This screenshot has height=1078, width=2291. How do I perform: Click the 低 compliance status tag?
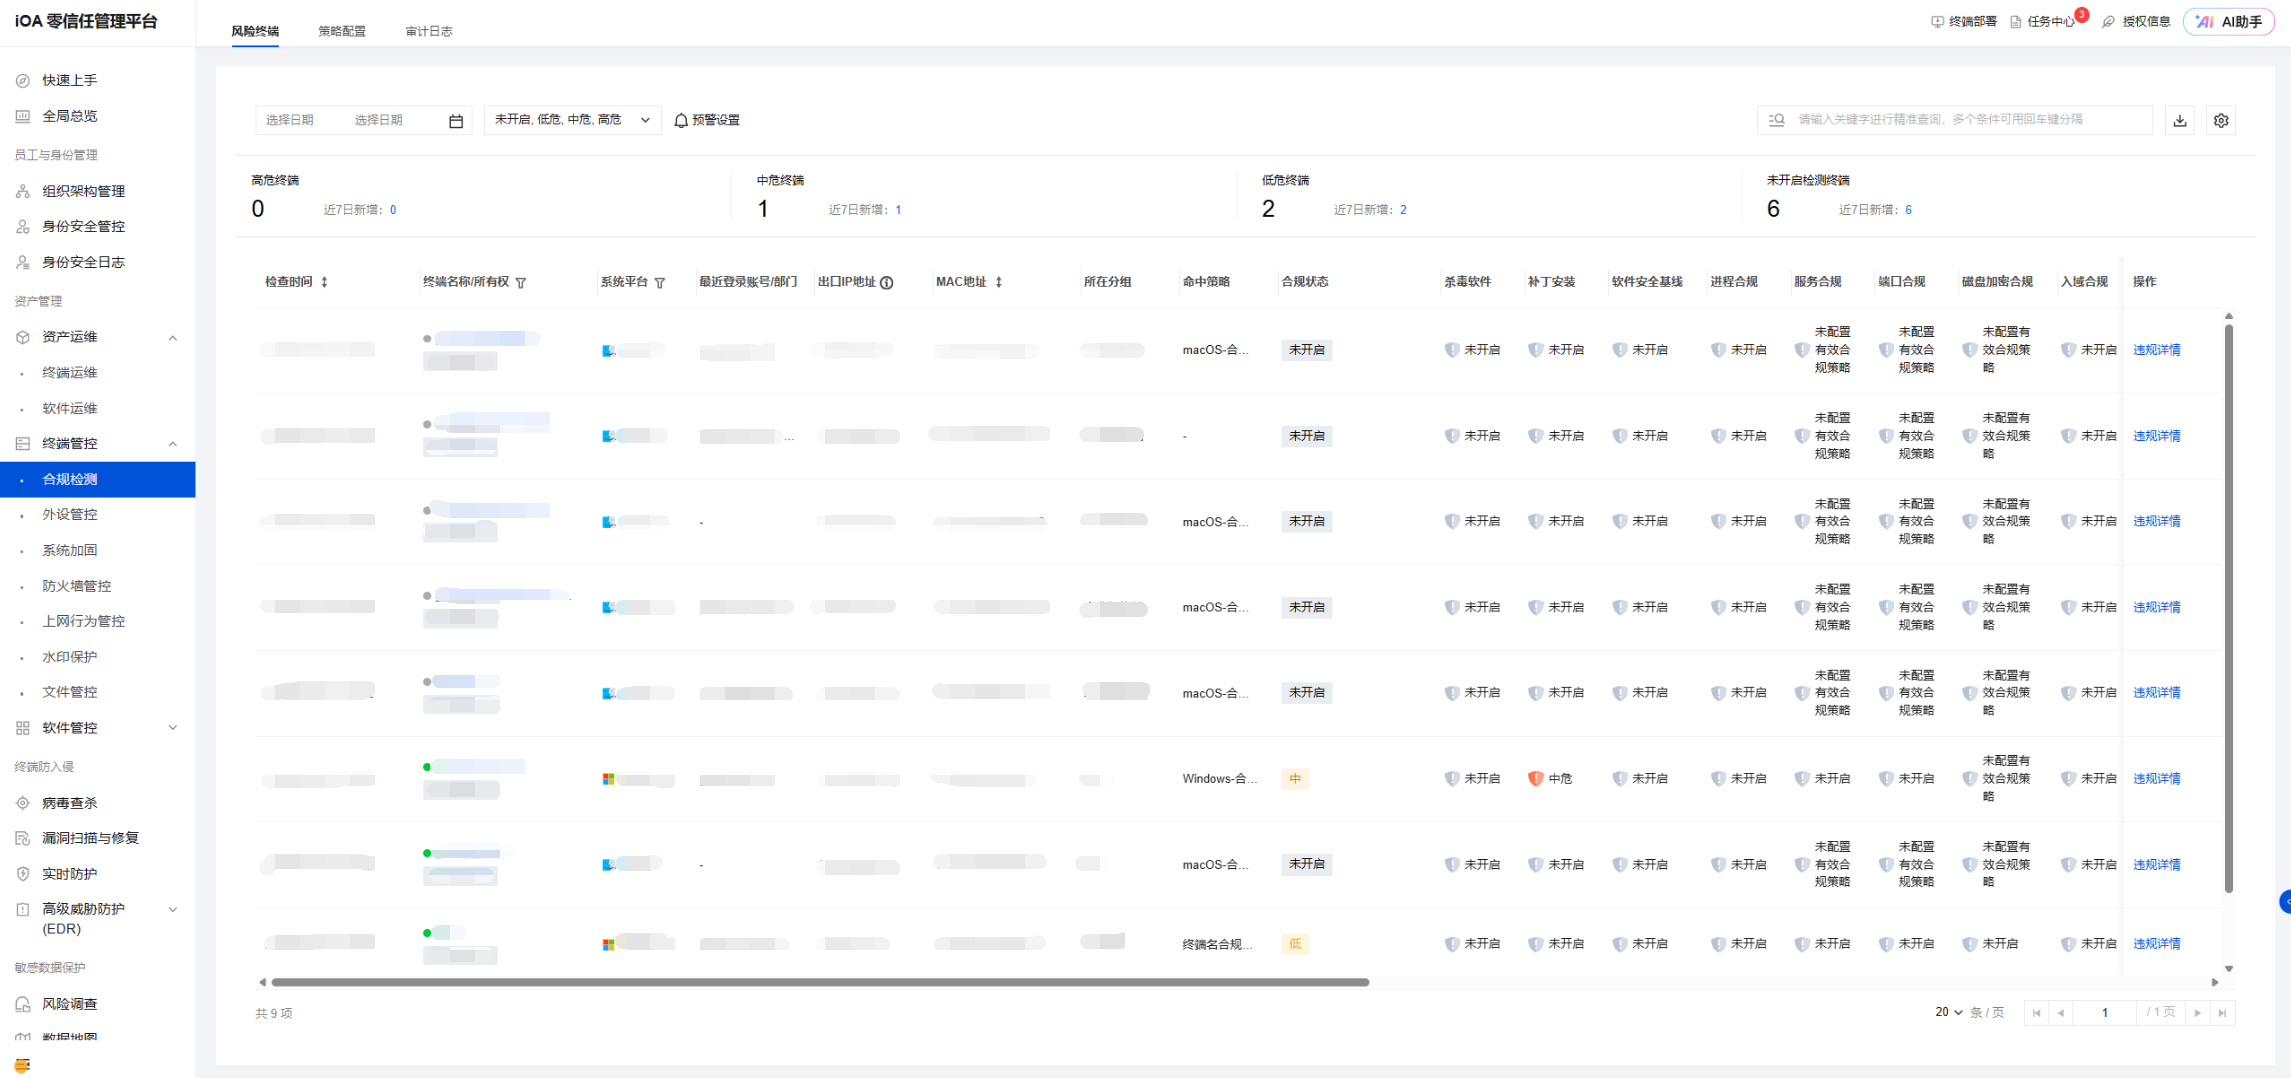(1295, 944)
